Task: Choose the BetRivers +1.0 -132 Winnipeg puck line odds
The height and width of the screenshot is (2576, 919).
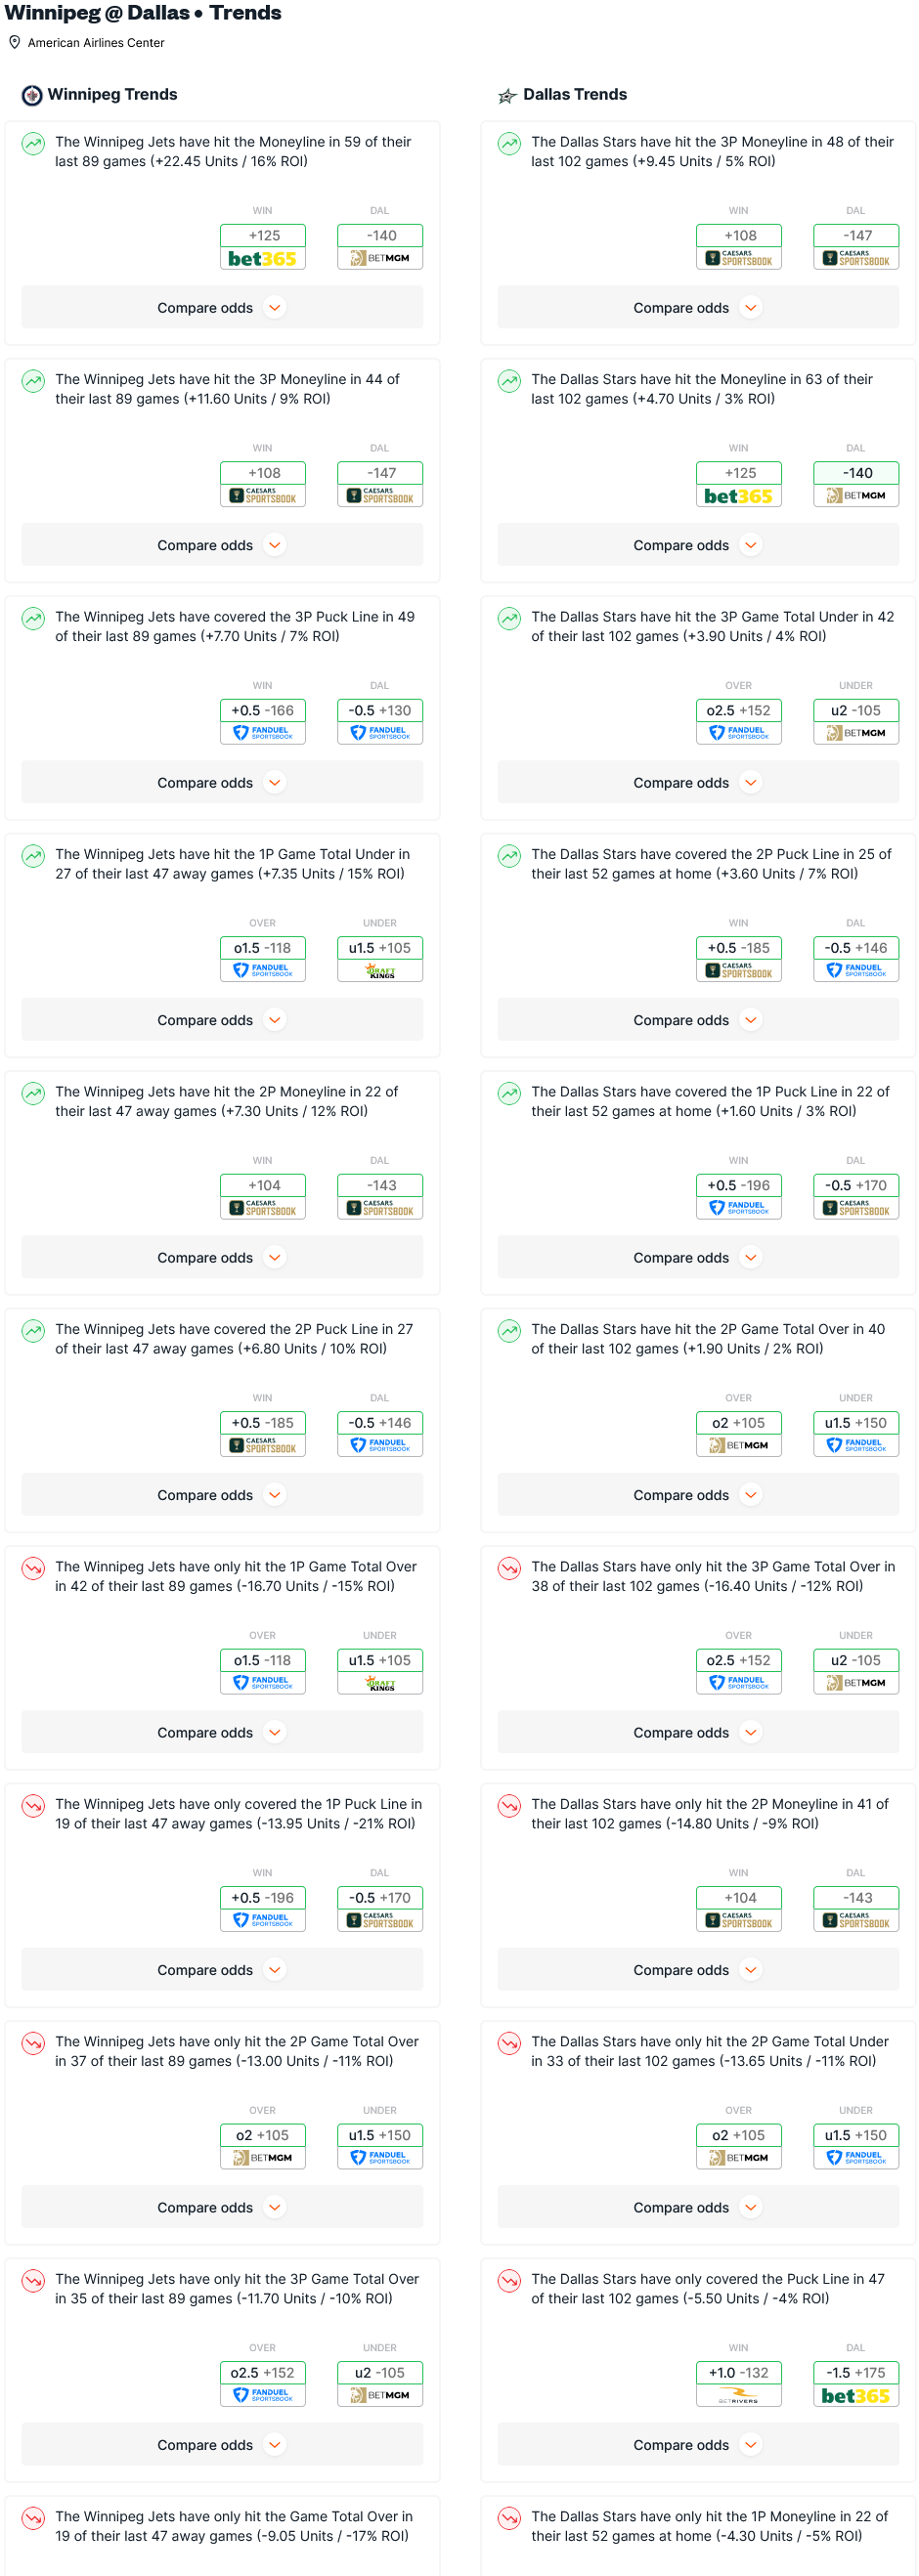Action: pyautogui.click(x=738, y=2384)
